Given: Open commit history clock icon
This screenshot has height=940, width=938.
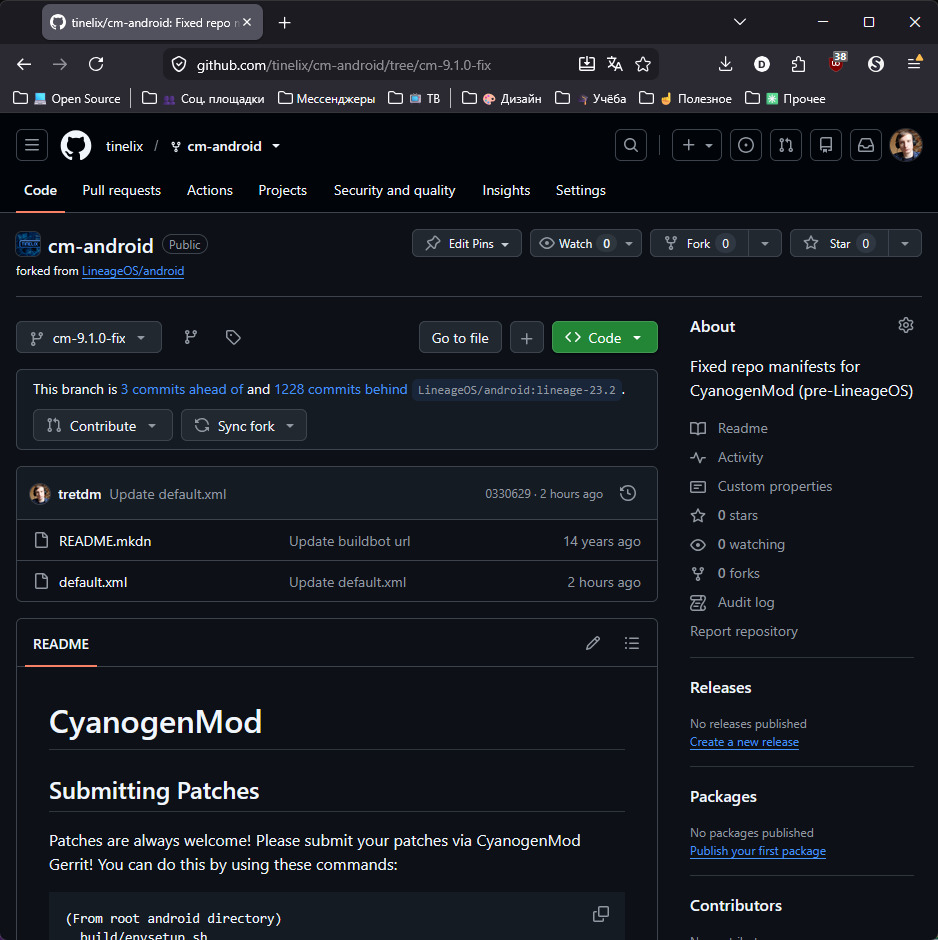Looking at the screenshot, I should 628,493.
